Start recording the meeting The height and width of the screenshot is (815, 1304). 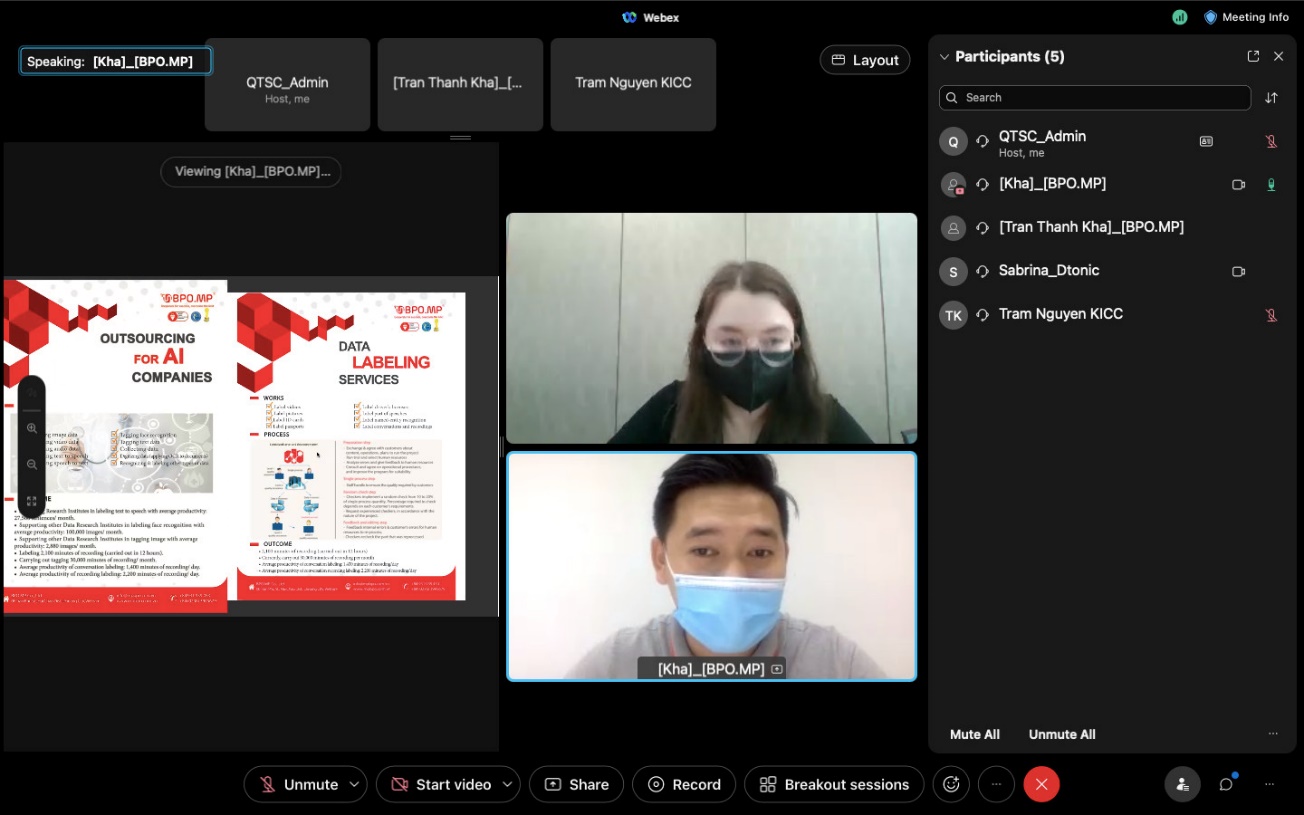pos(685,785)
